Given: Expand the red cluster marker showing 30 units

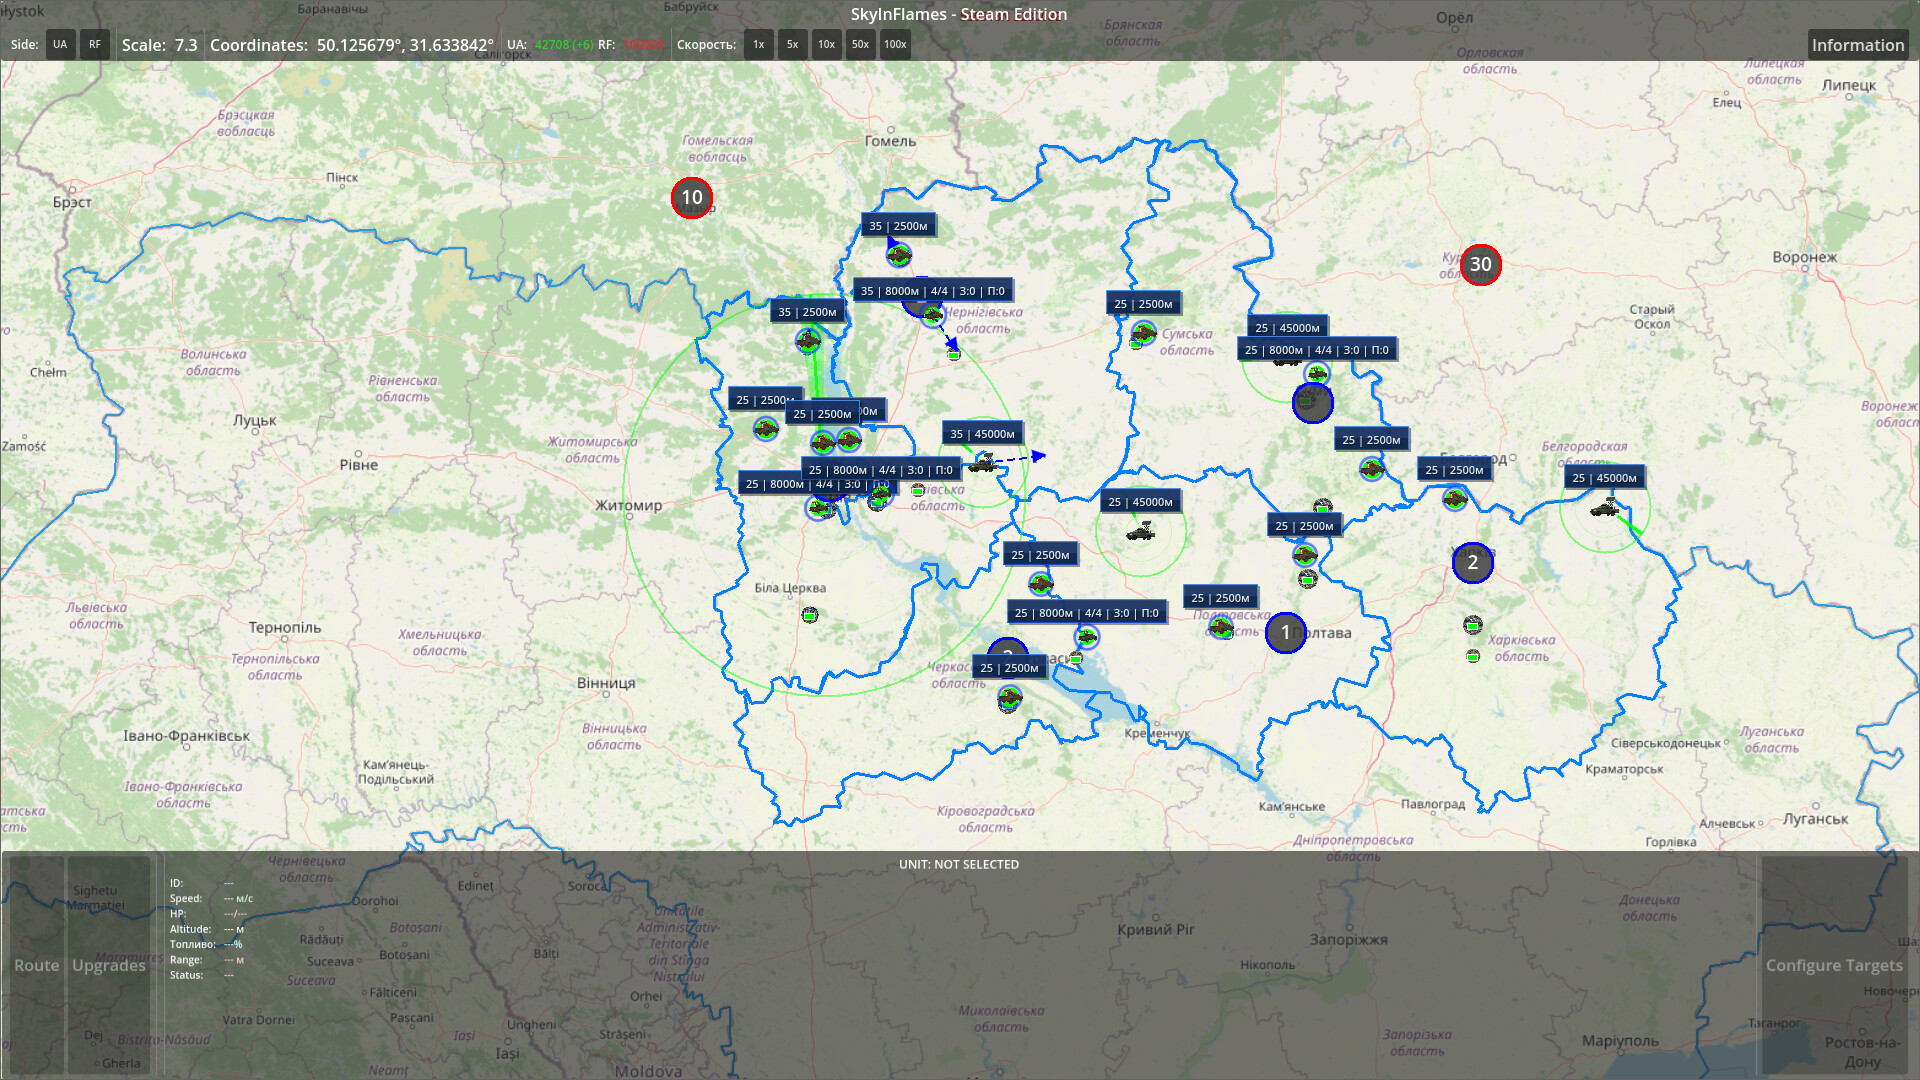Looking at the screenshot, I should click(x=1481, y=264).
